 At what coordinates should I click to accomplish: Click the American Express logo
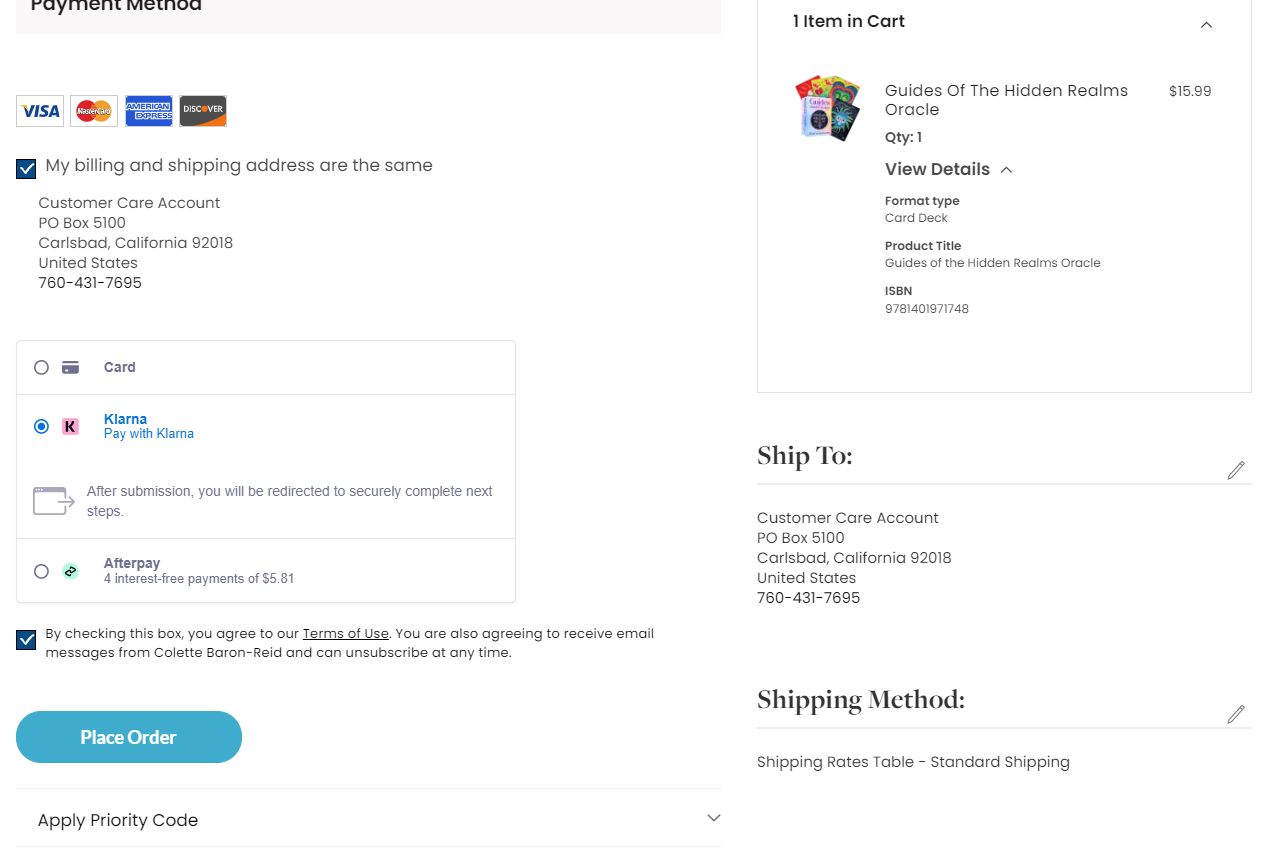149,111
